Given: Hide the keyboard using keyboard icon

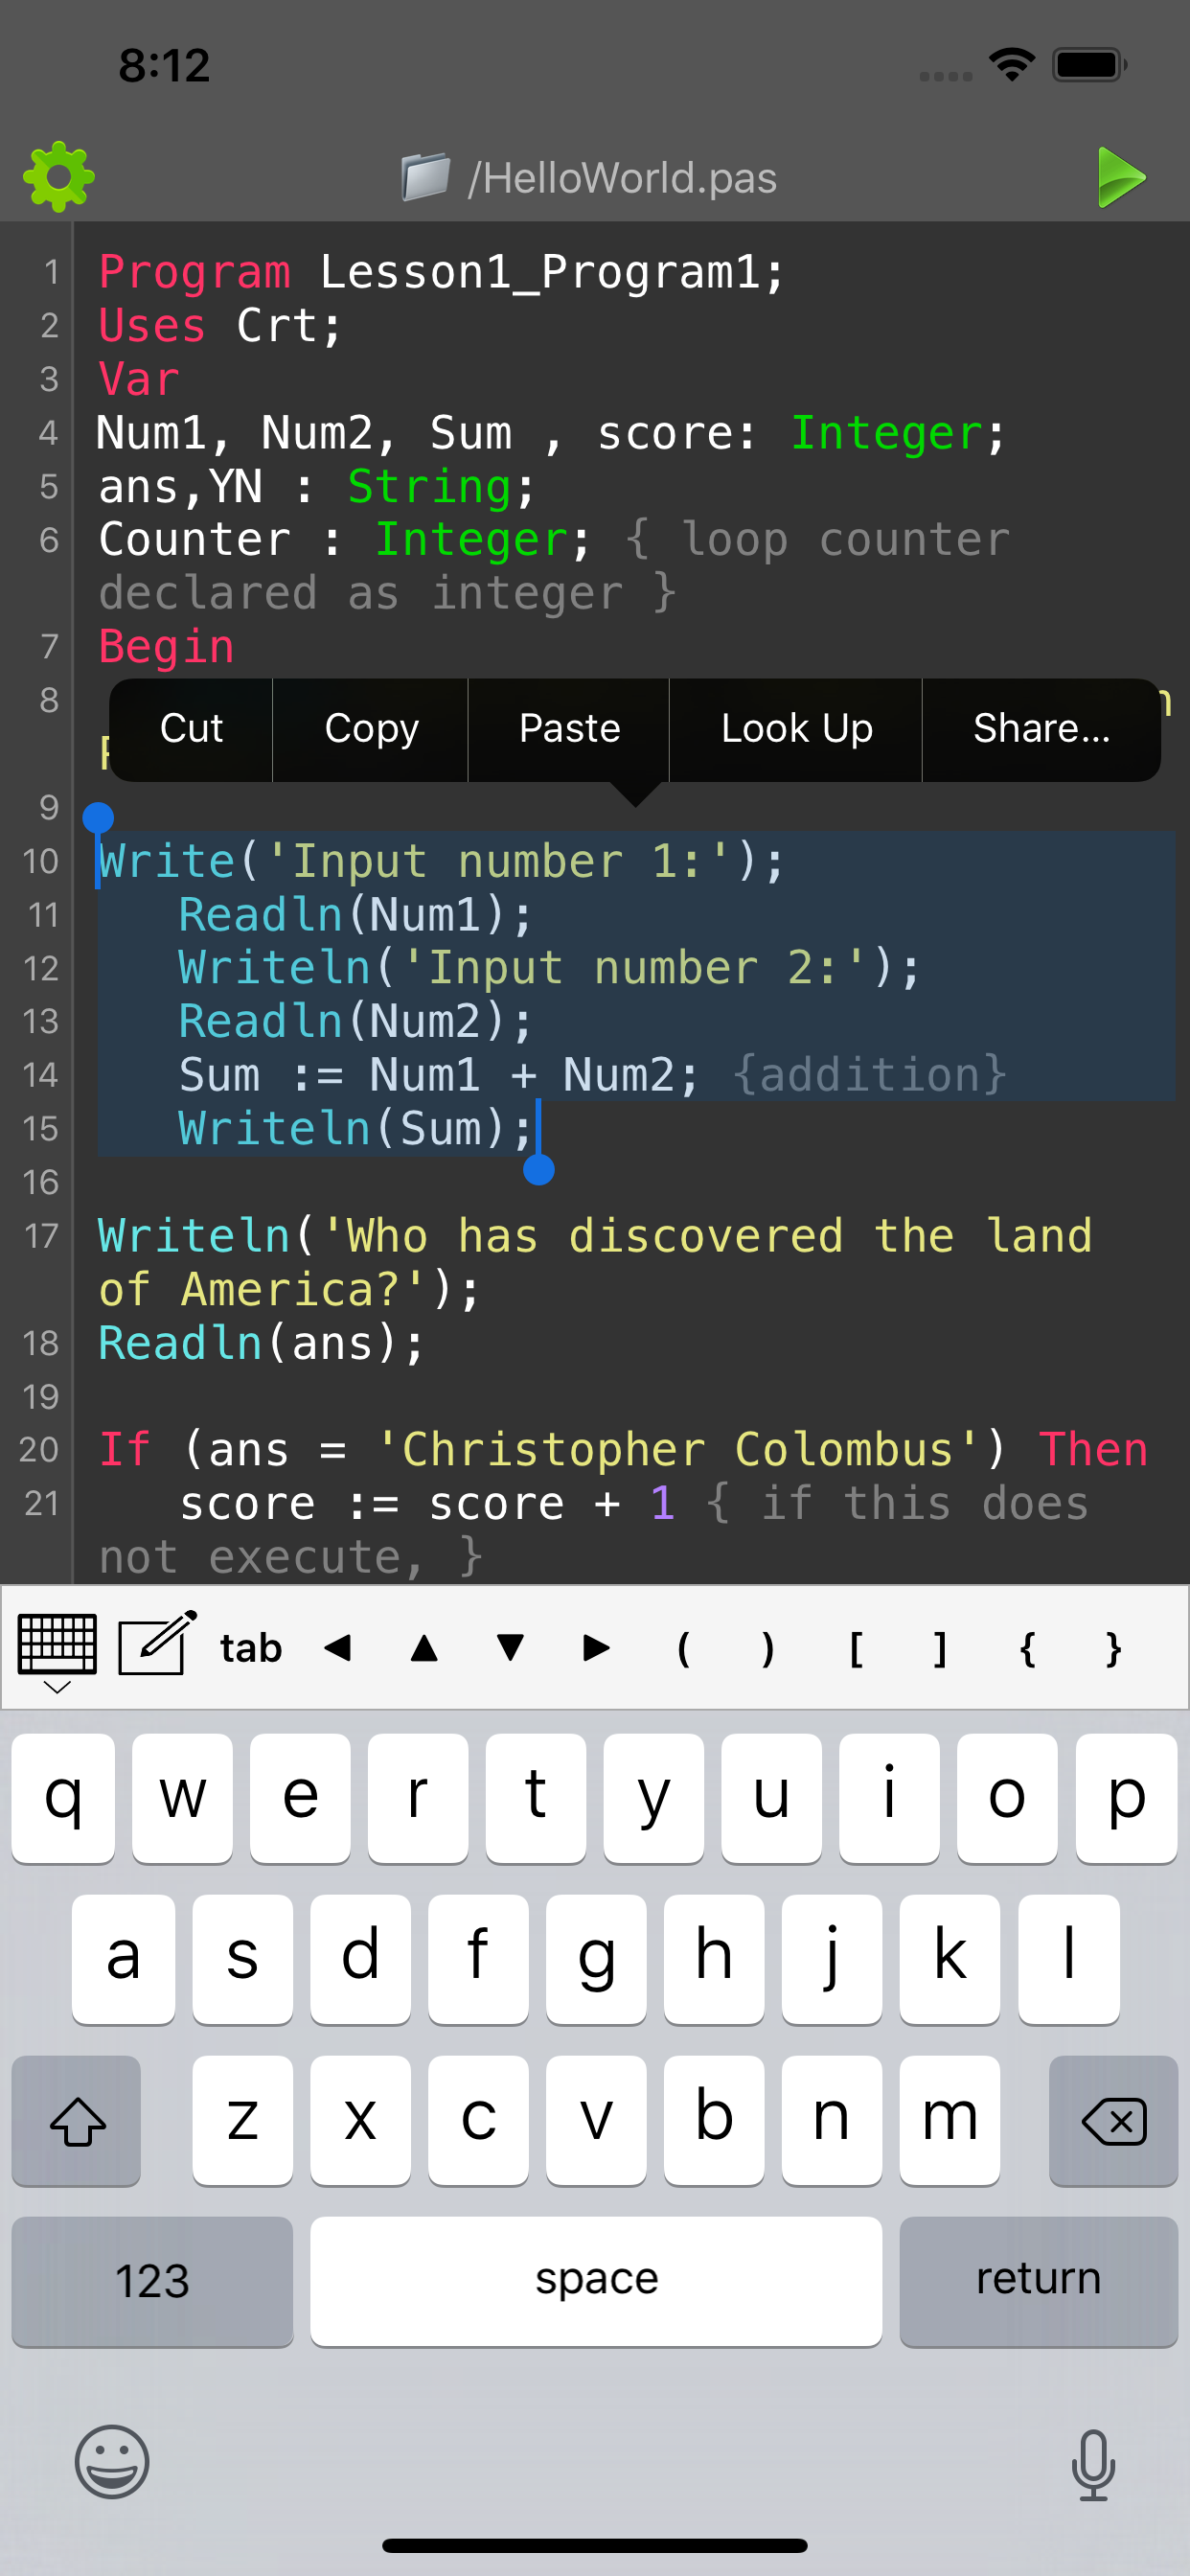Looking at the screenshot, I should [x=57, y=1650].
